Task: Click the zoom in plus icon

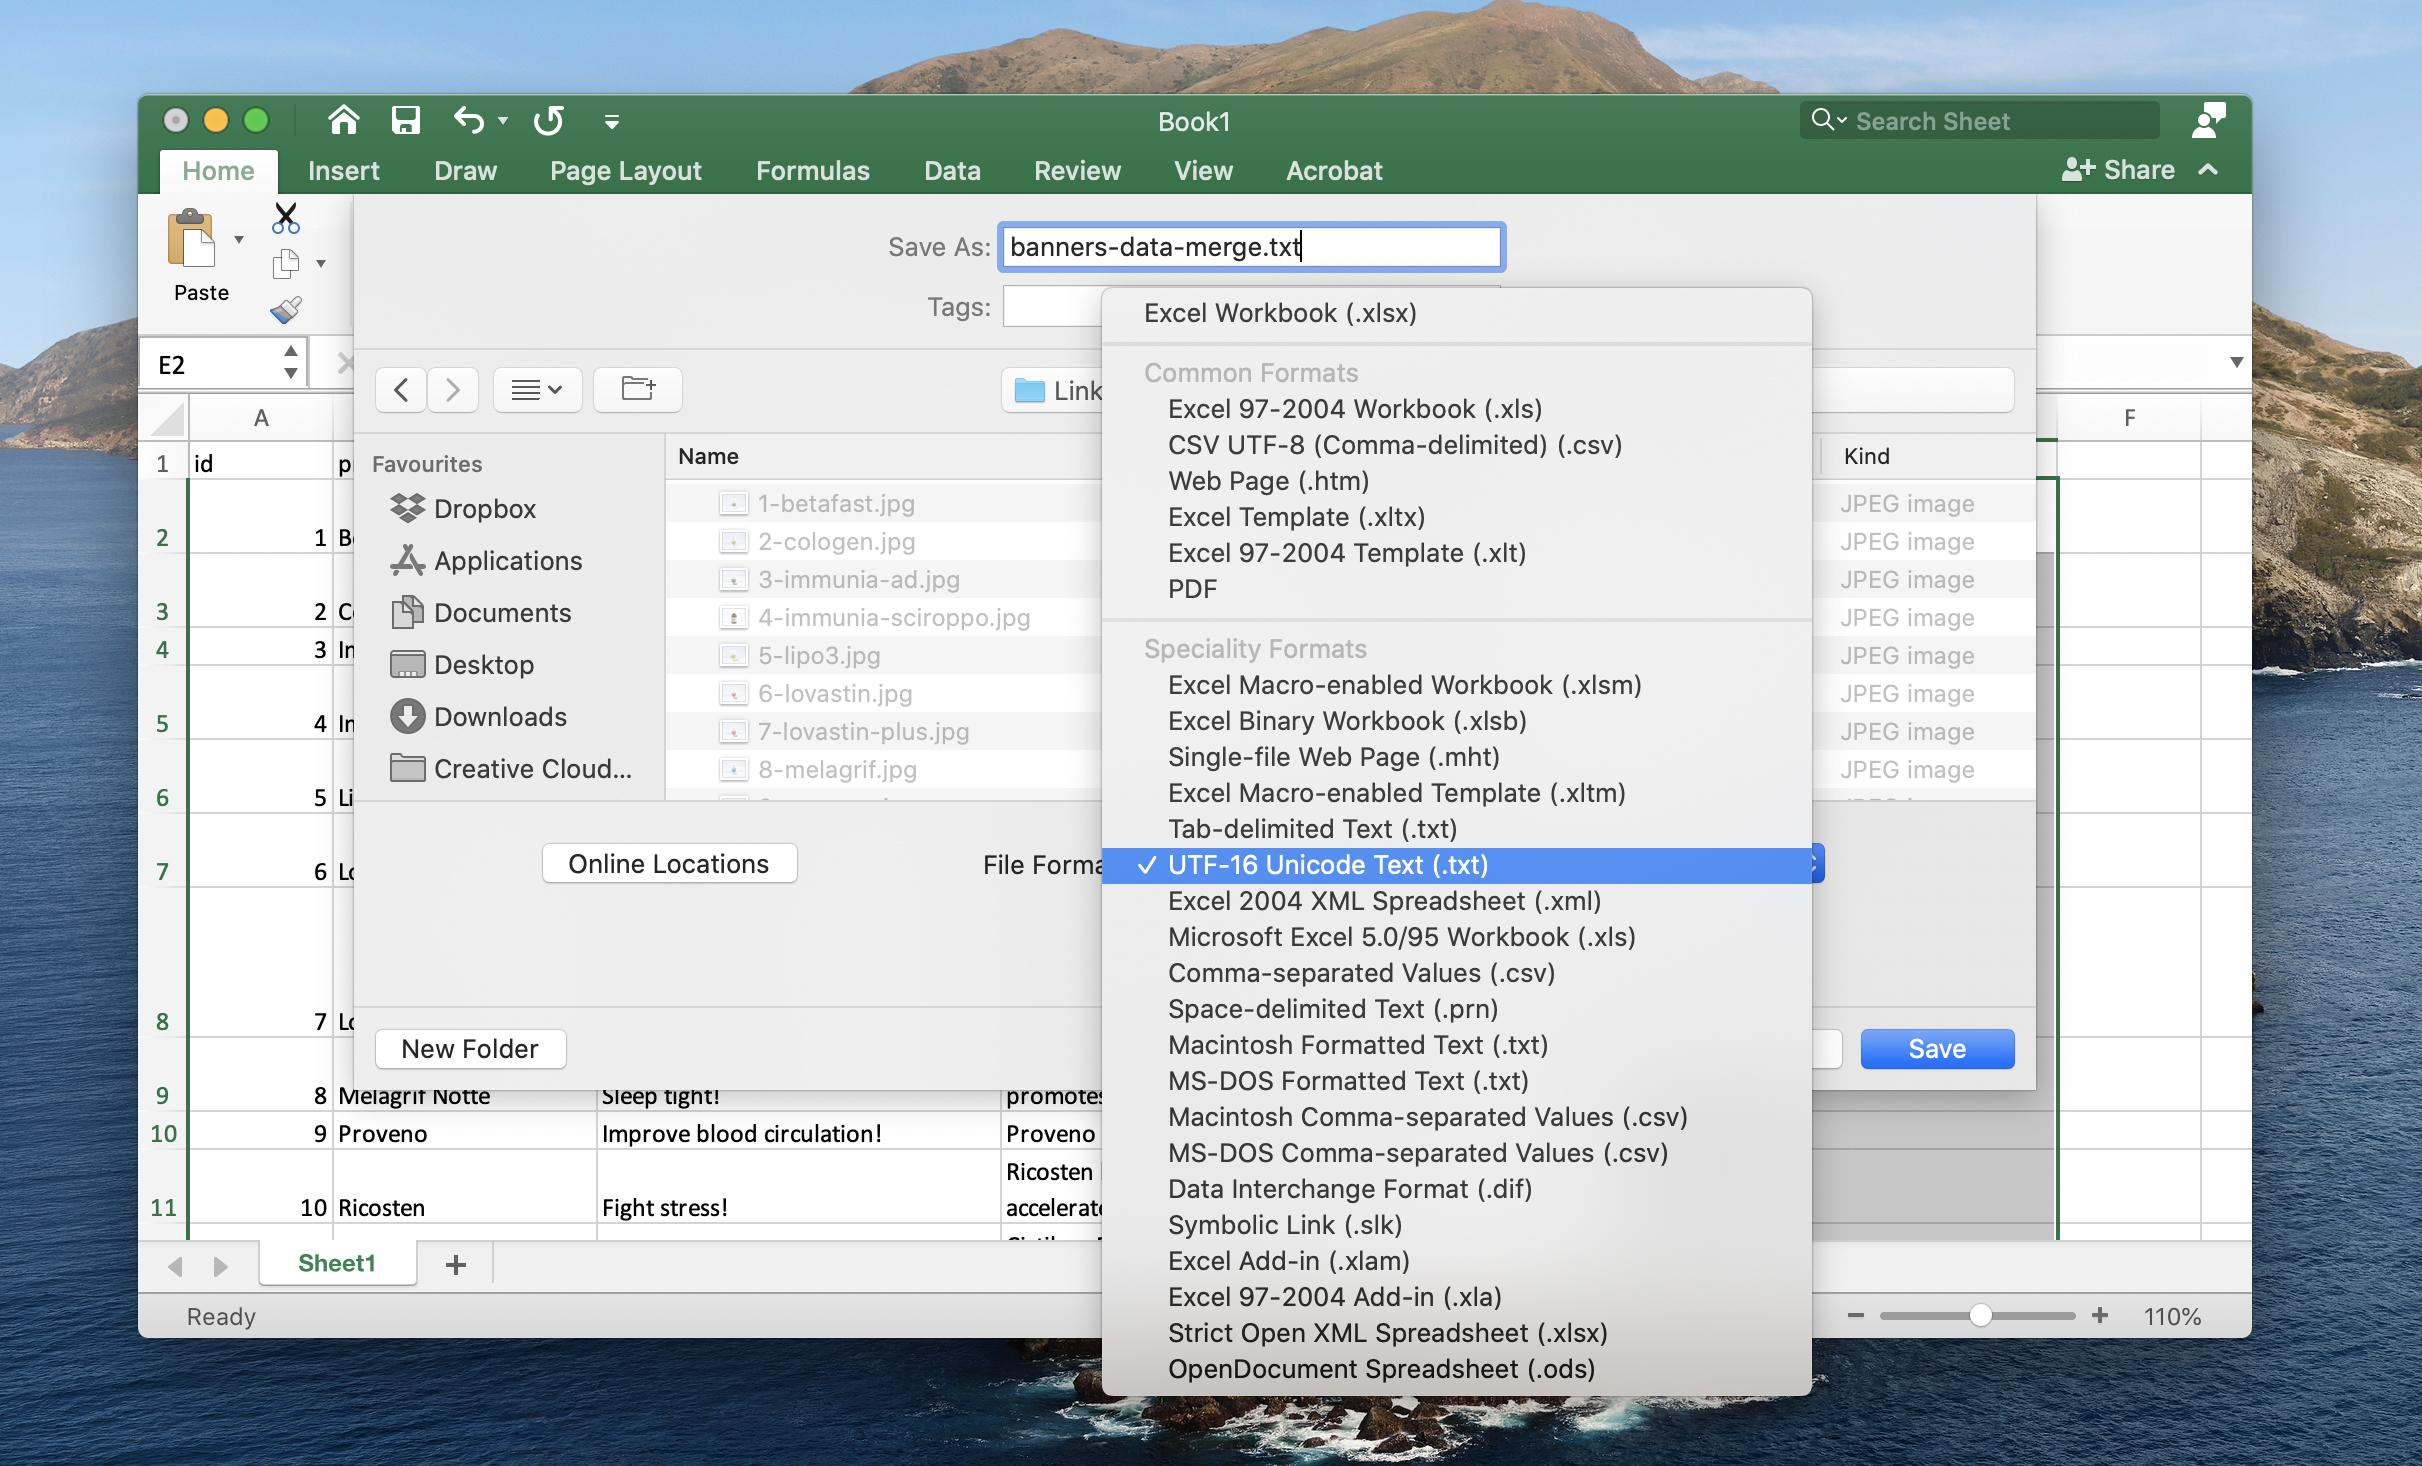Action: [2100, 1316]
